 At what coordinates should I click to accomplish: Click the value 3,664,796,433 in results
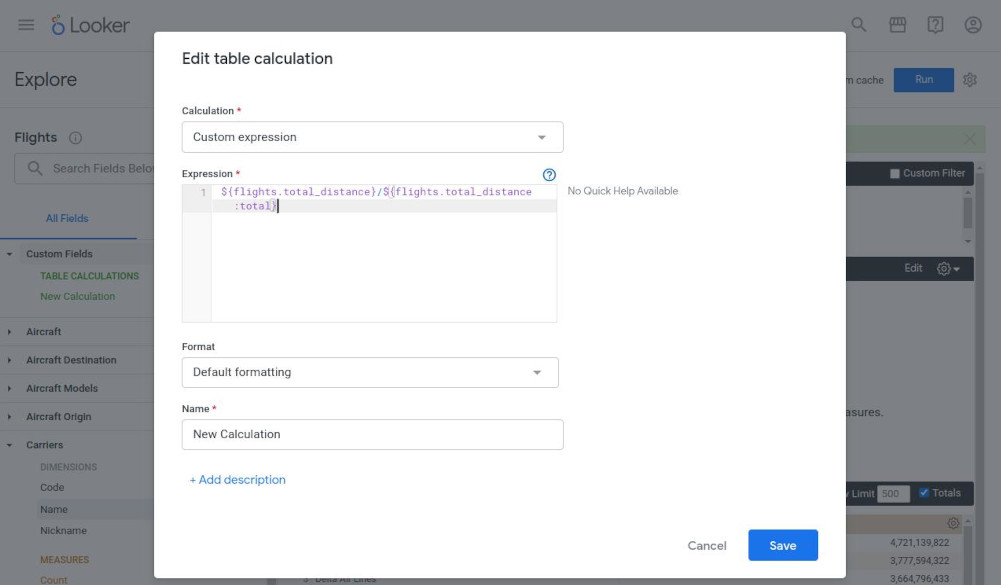pos(919,579)
